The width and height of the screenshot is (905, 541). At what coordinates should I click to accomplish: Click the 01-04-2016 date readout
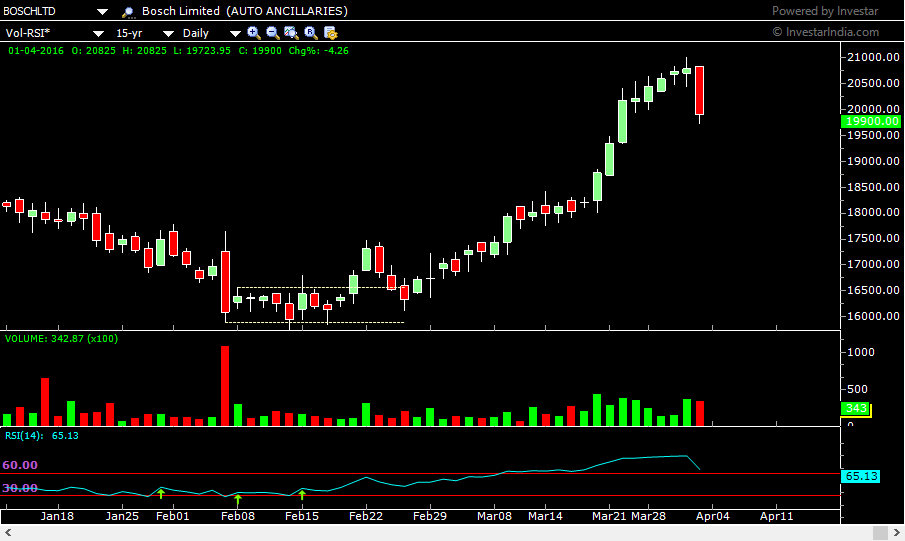pos(36,51)
